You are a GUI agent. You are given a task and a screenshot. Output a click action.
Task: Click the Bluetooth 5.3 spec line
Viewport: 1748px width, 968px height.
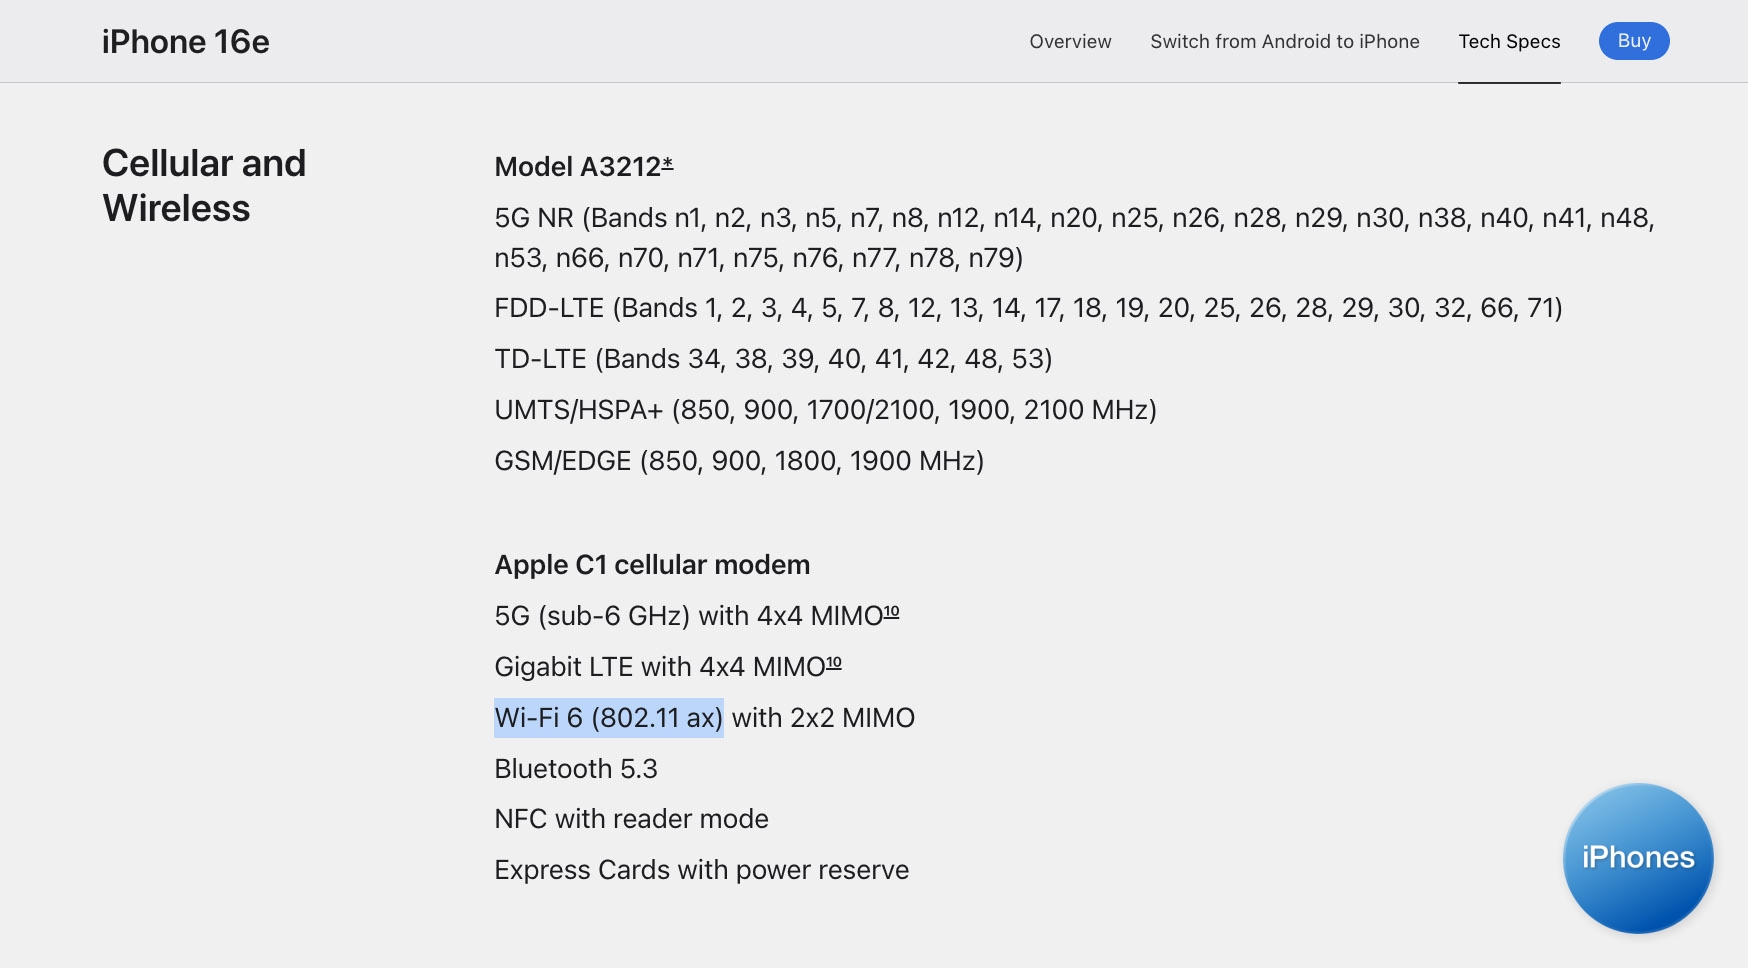pyautogui.click(x=576, y=769)
